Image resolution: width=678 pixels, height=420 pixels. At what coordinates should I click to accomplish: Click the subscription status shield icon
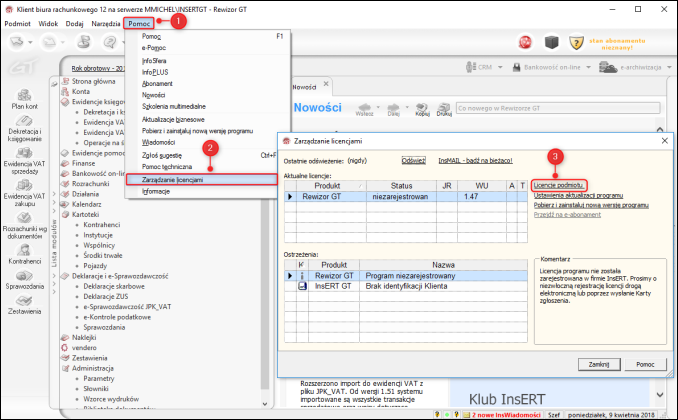click(x=576, y=42)
